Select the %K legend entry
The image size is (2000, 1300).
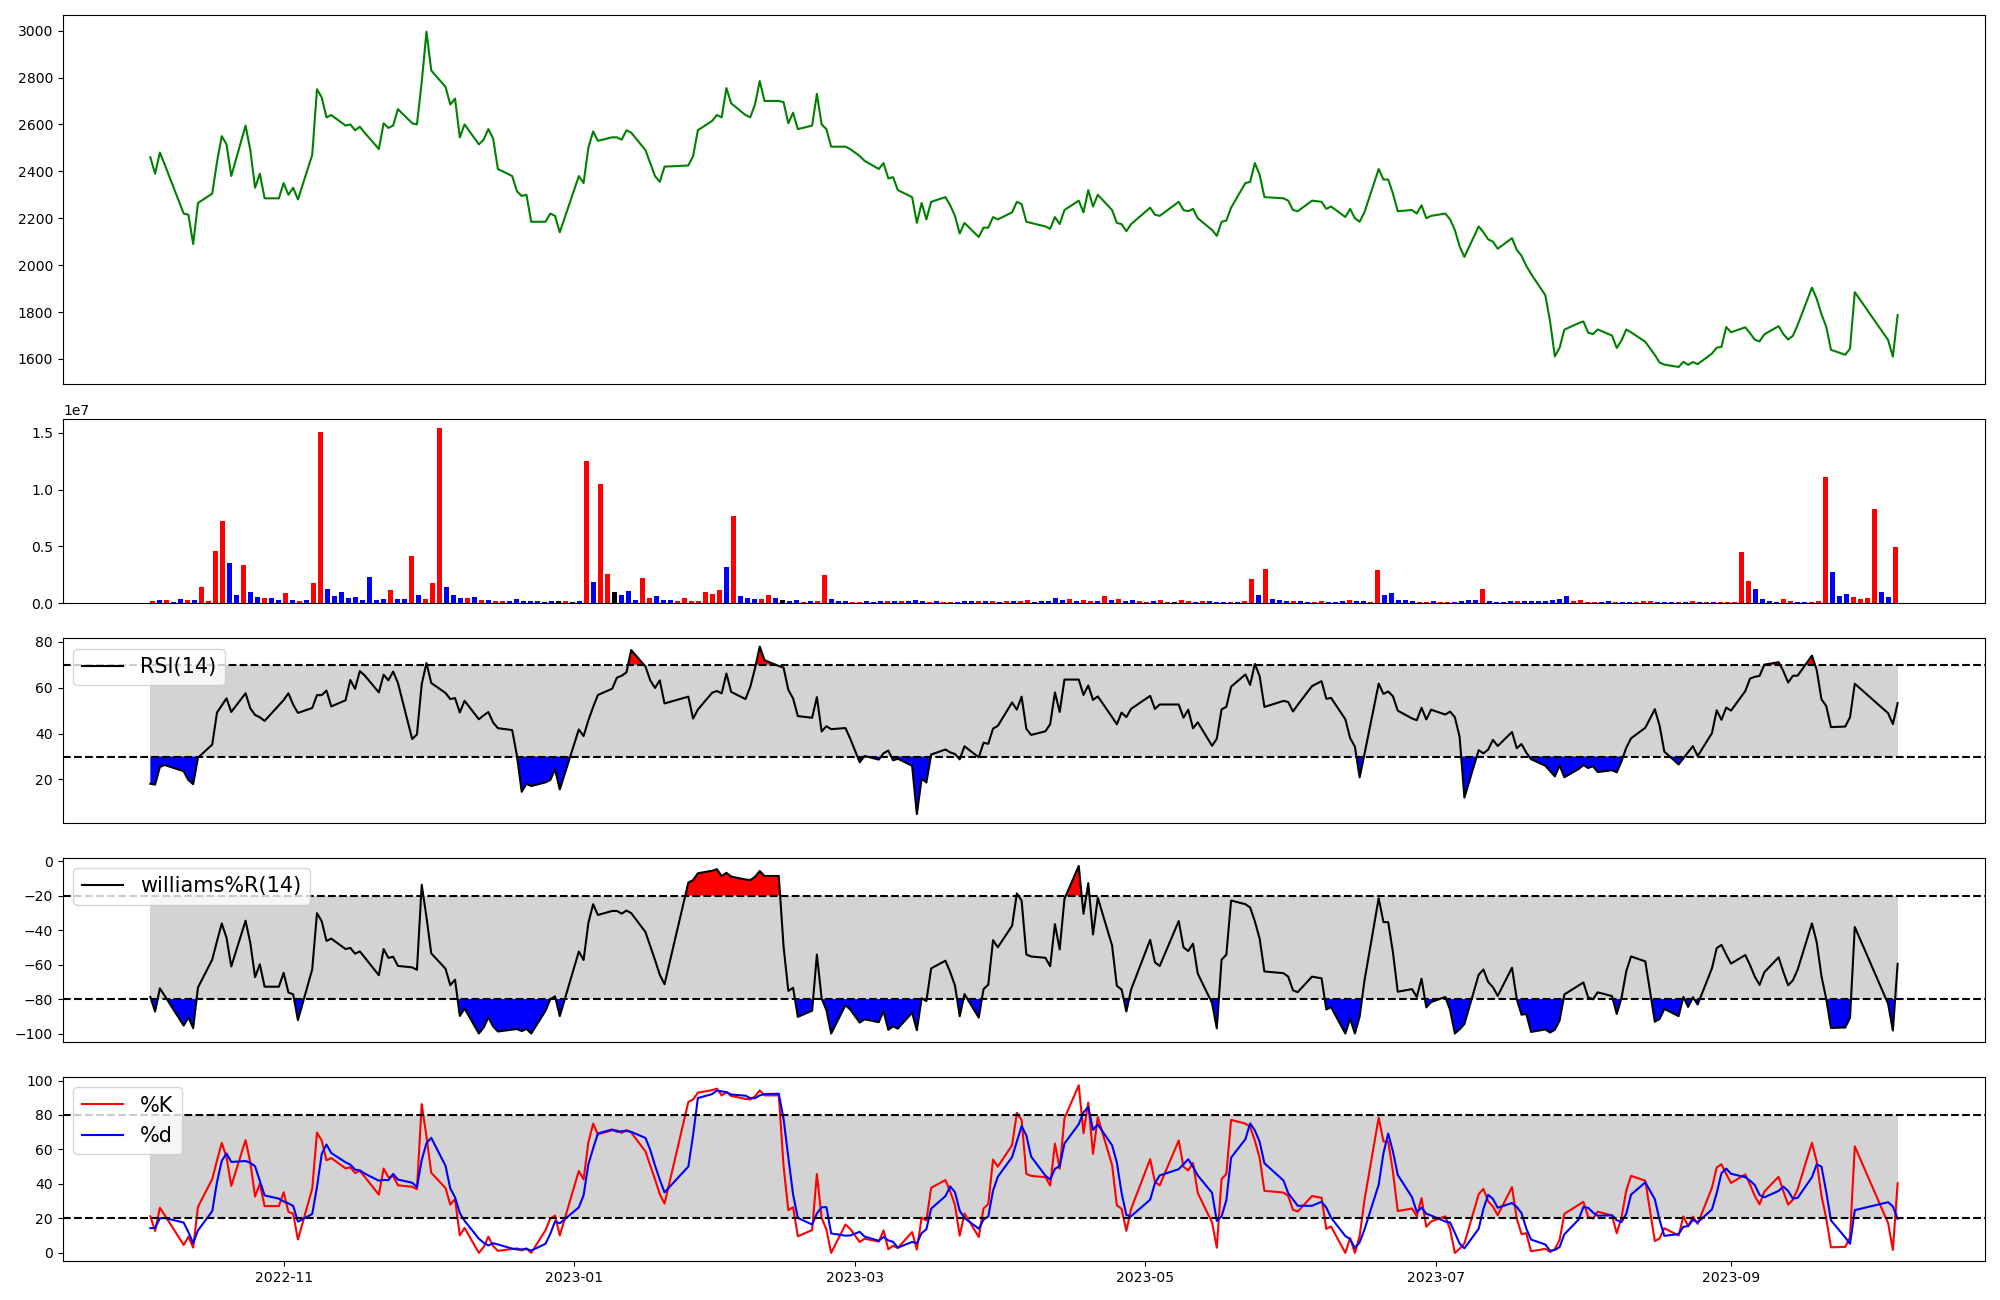click(x=156, y=1105)
